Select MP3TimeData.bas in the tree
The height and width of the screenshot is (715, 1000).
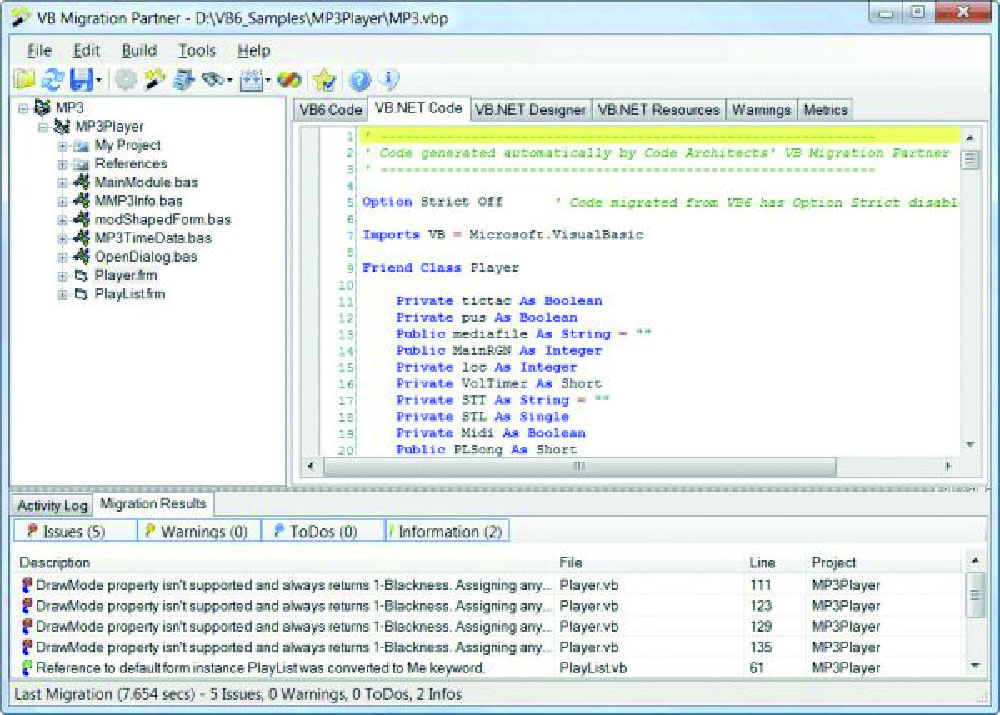153,238
